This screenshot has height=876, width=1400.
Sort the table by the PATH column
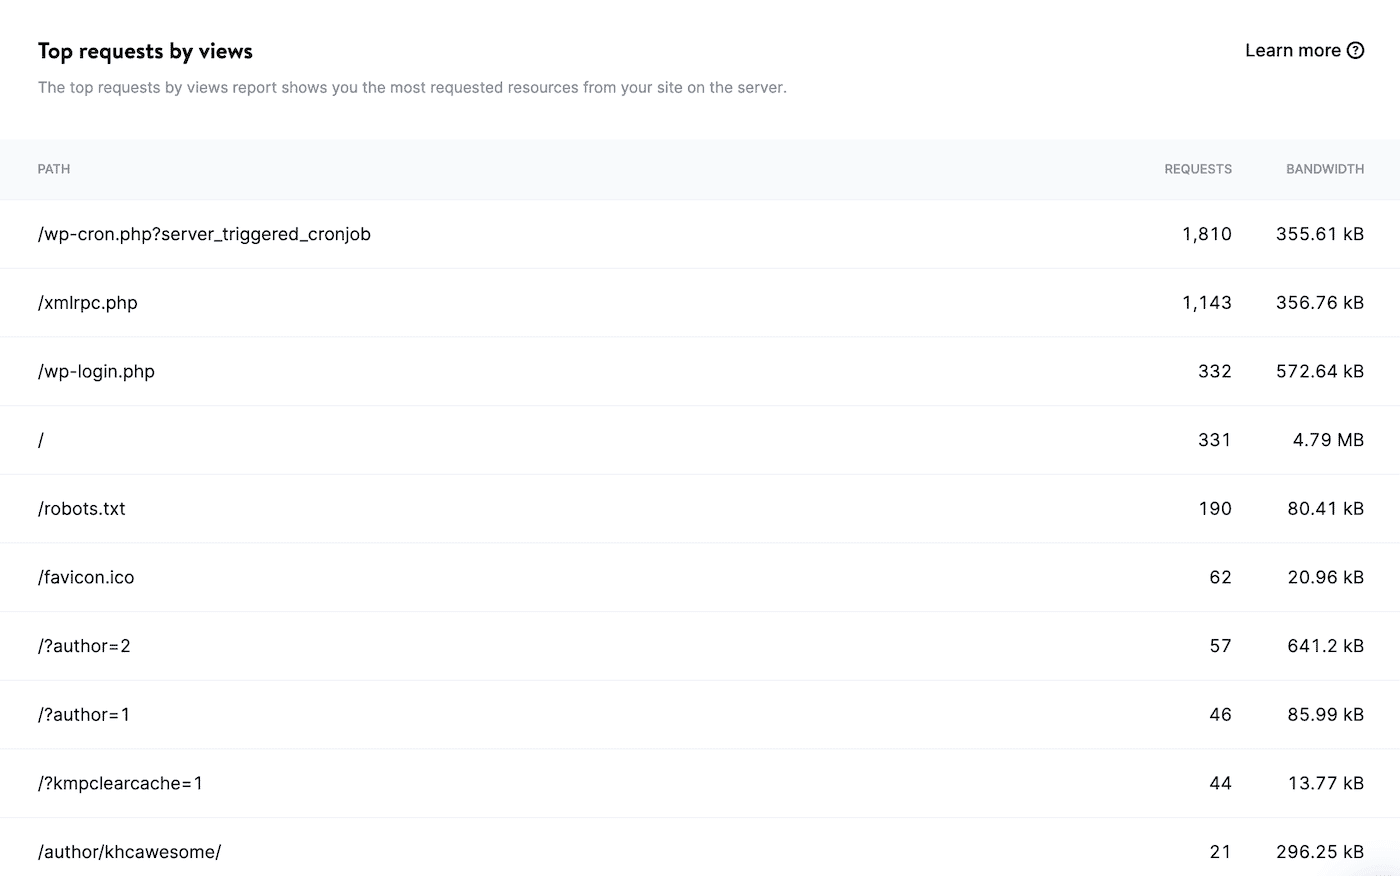53,169
